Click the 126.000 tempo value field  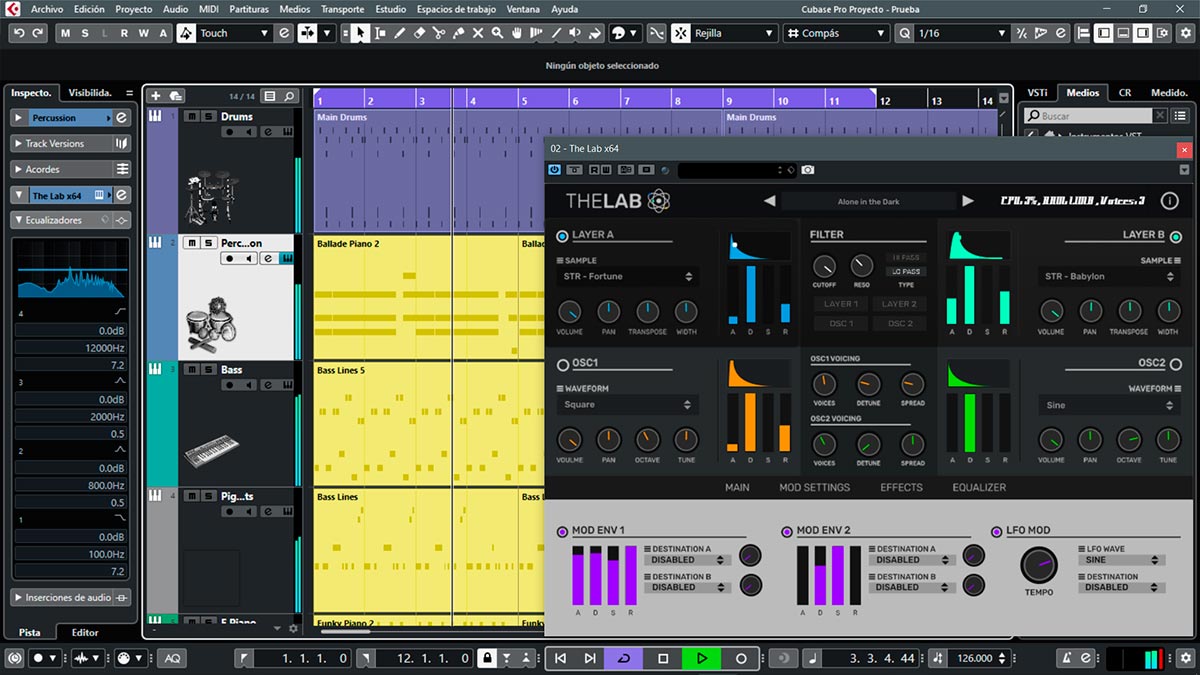point(976,658)
